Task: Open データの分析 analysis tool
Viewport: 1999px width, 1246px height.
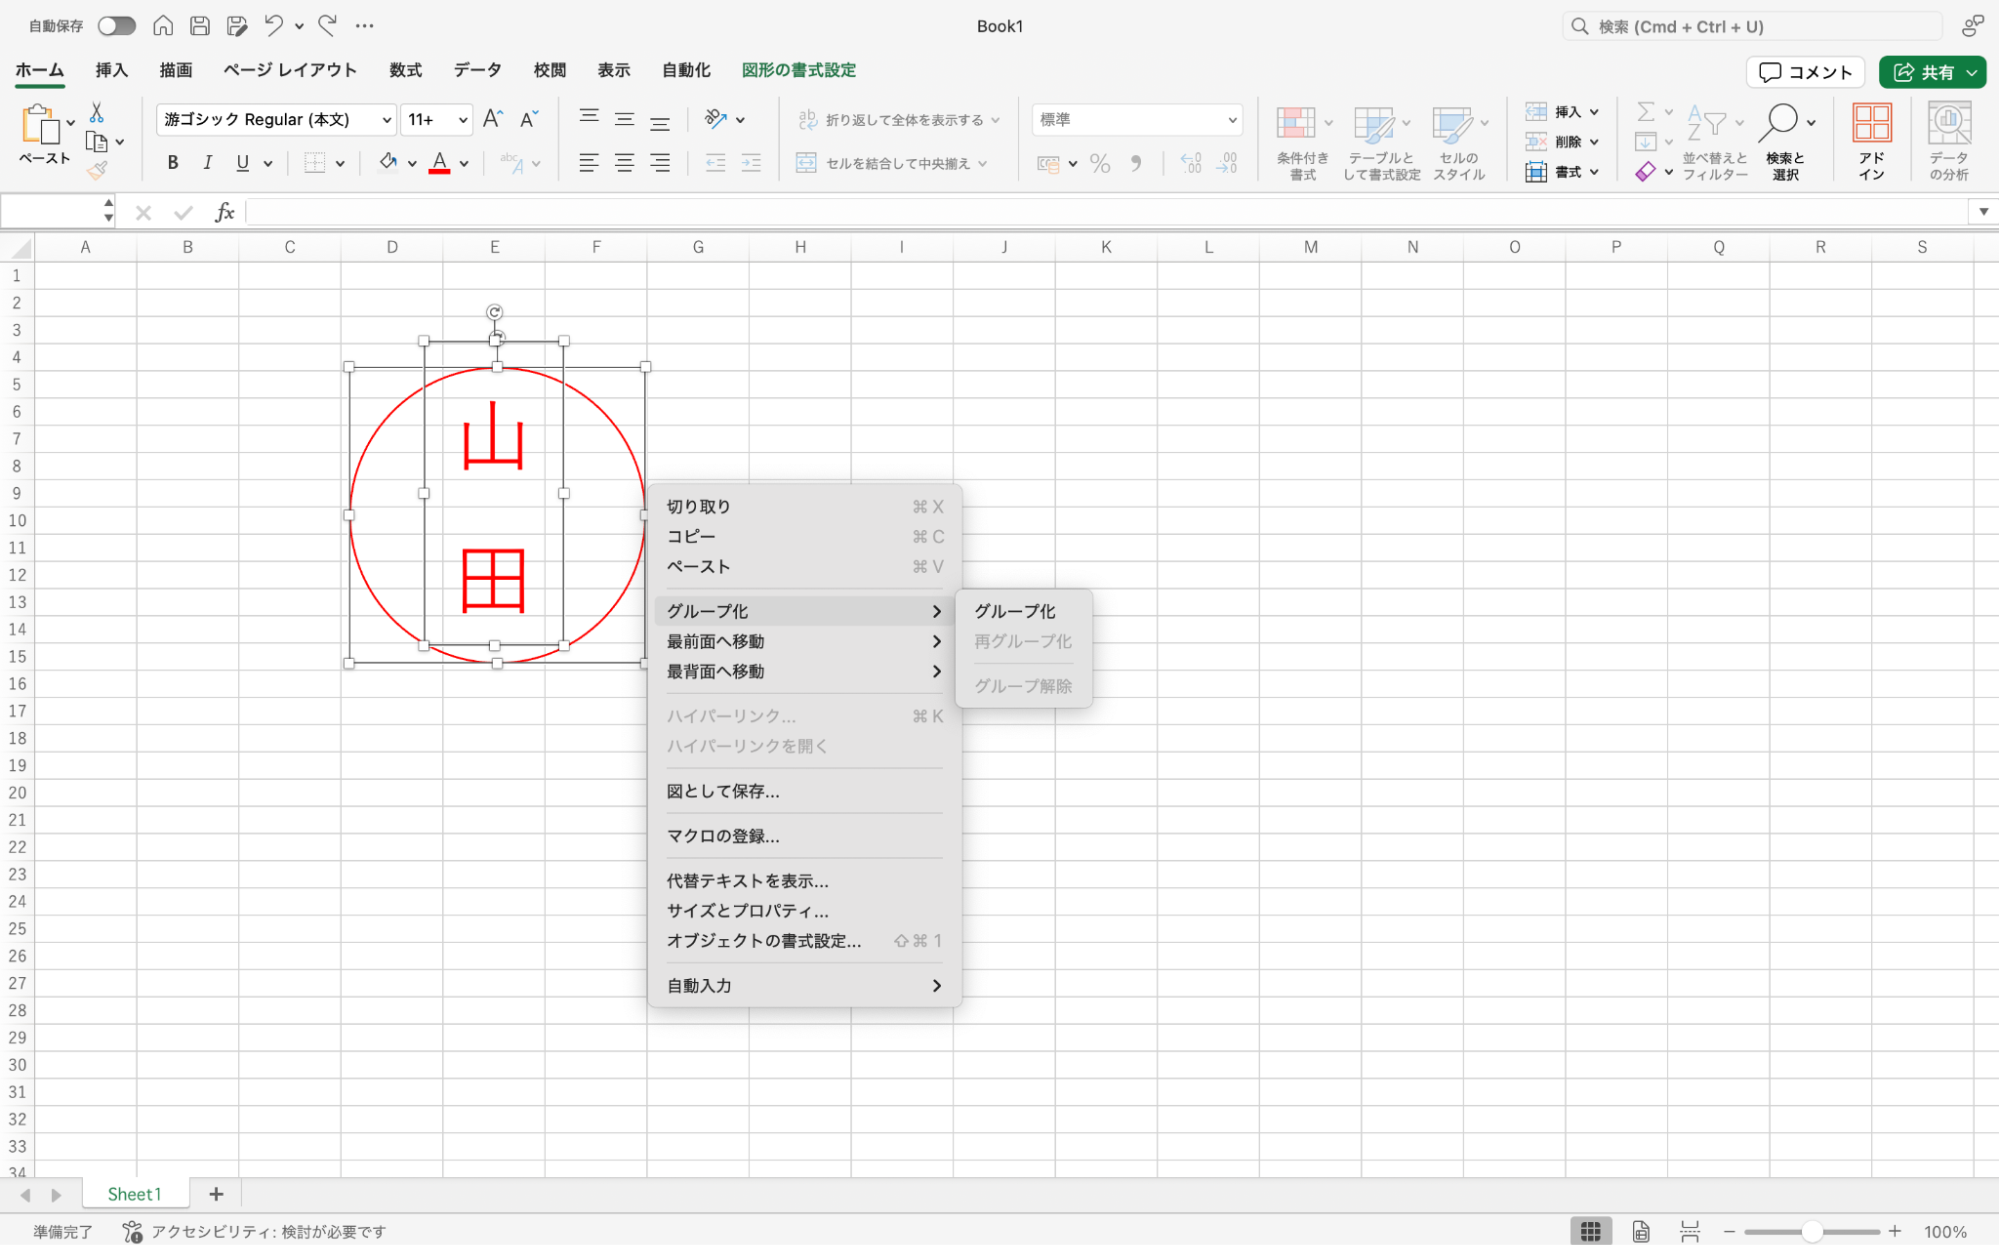Action: 1948,140
